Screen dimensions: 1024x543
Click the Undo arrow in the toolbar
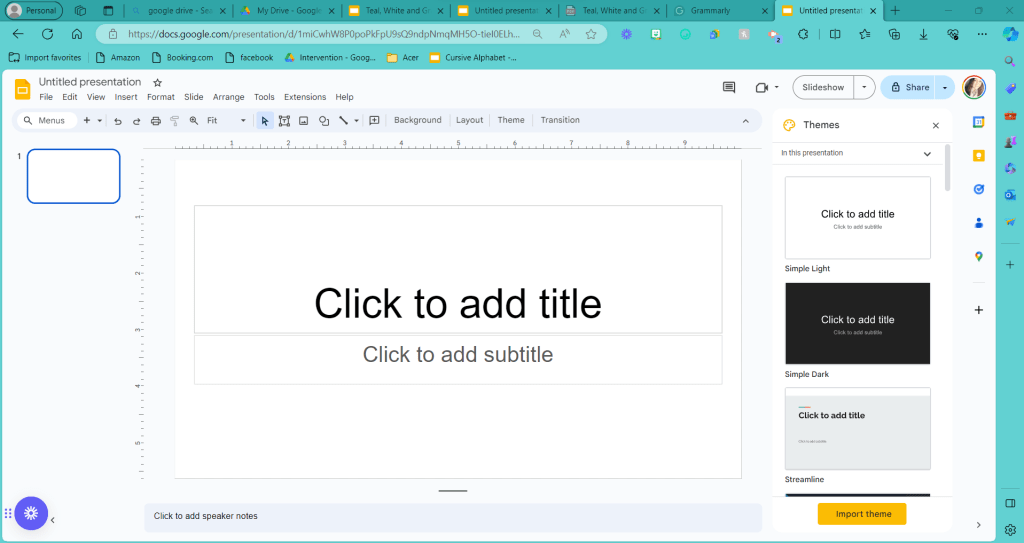(118, 121)
